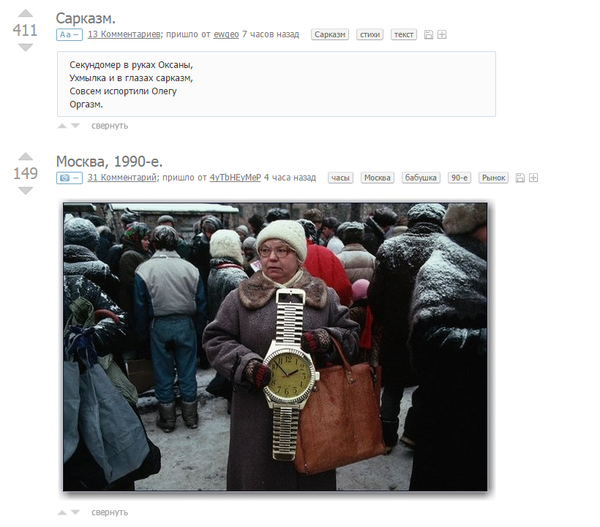Upvote the Сарказм post
600x527 pixels.
pyautogui.click(x=26, y=13)
